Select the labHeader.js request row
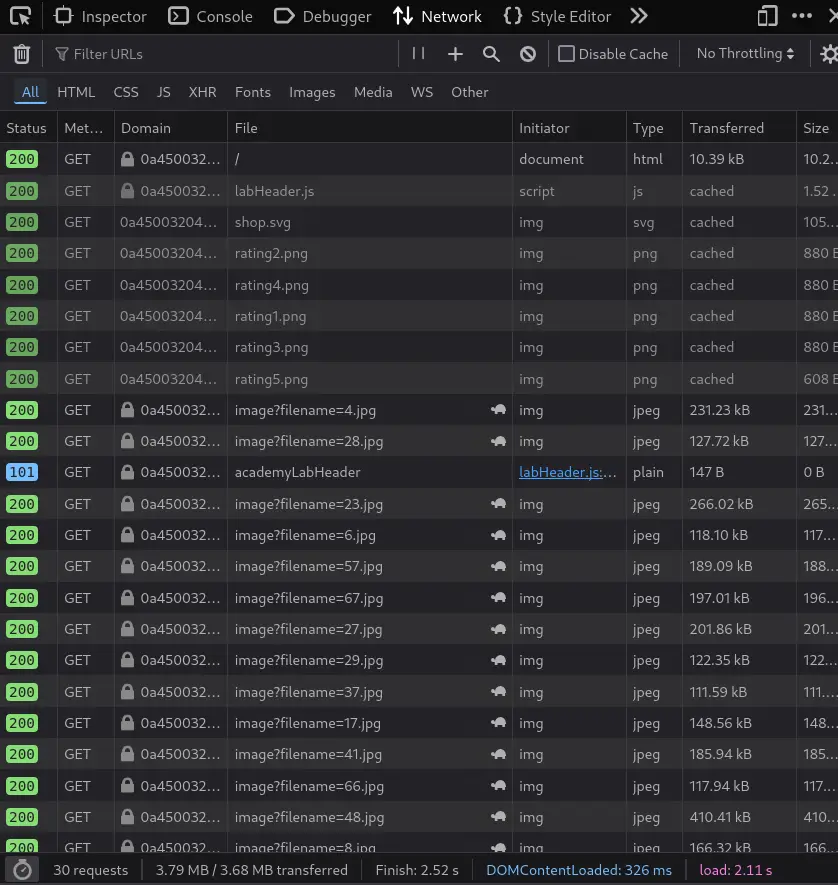 click(x=419, y=191)
